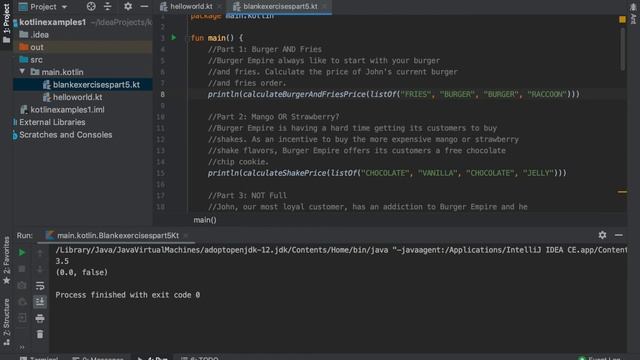Select the blankexercisespart5.kt editor tab
This screenshot has width=640, height=360.
[x=279, y=7]
